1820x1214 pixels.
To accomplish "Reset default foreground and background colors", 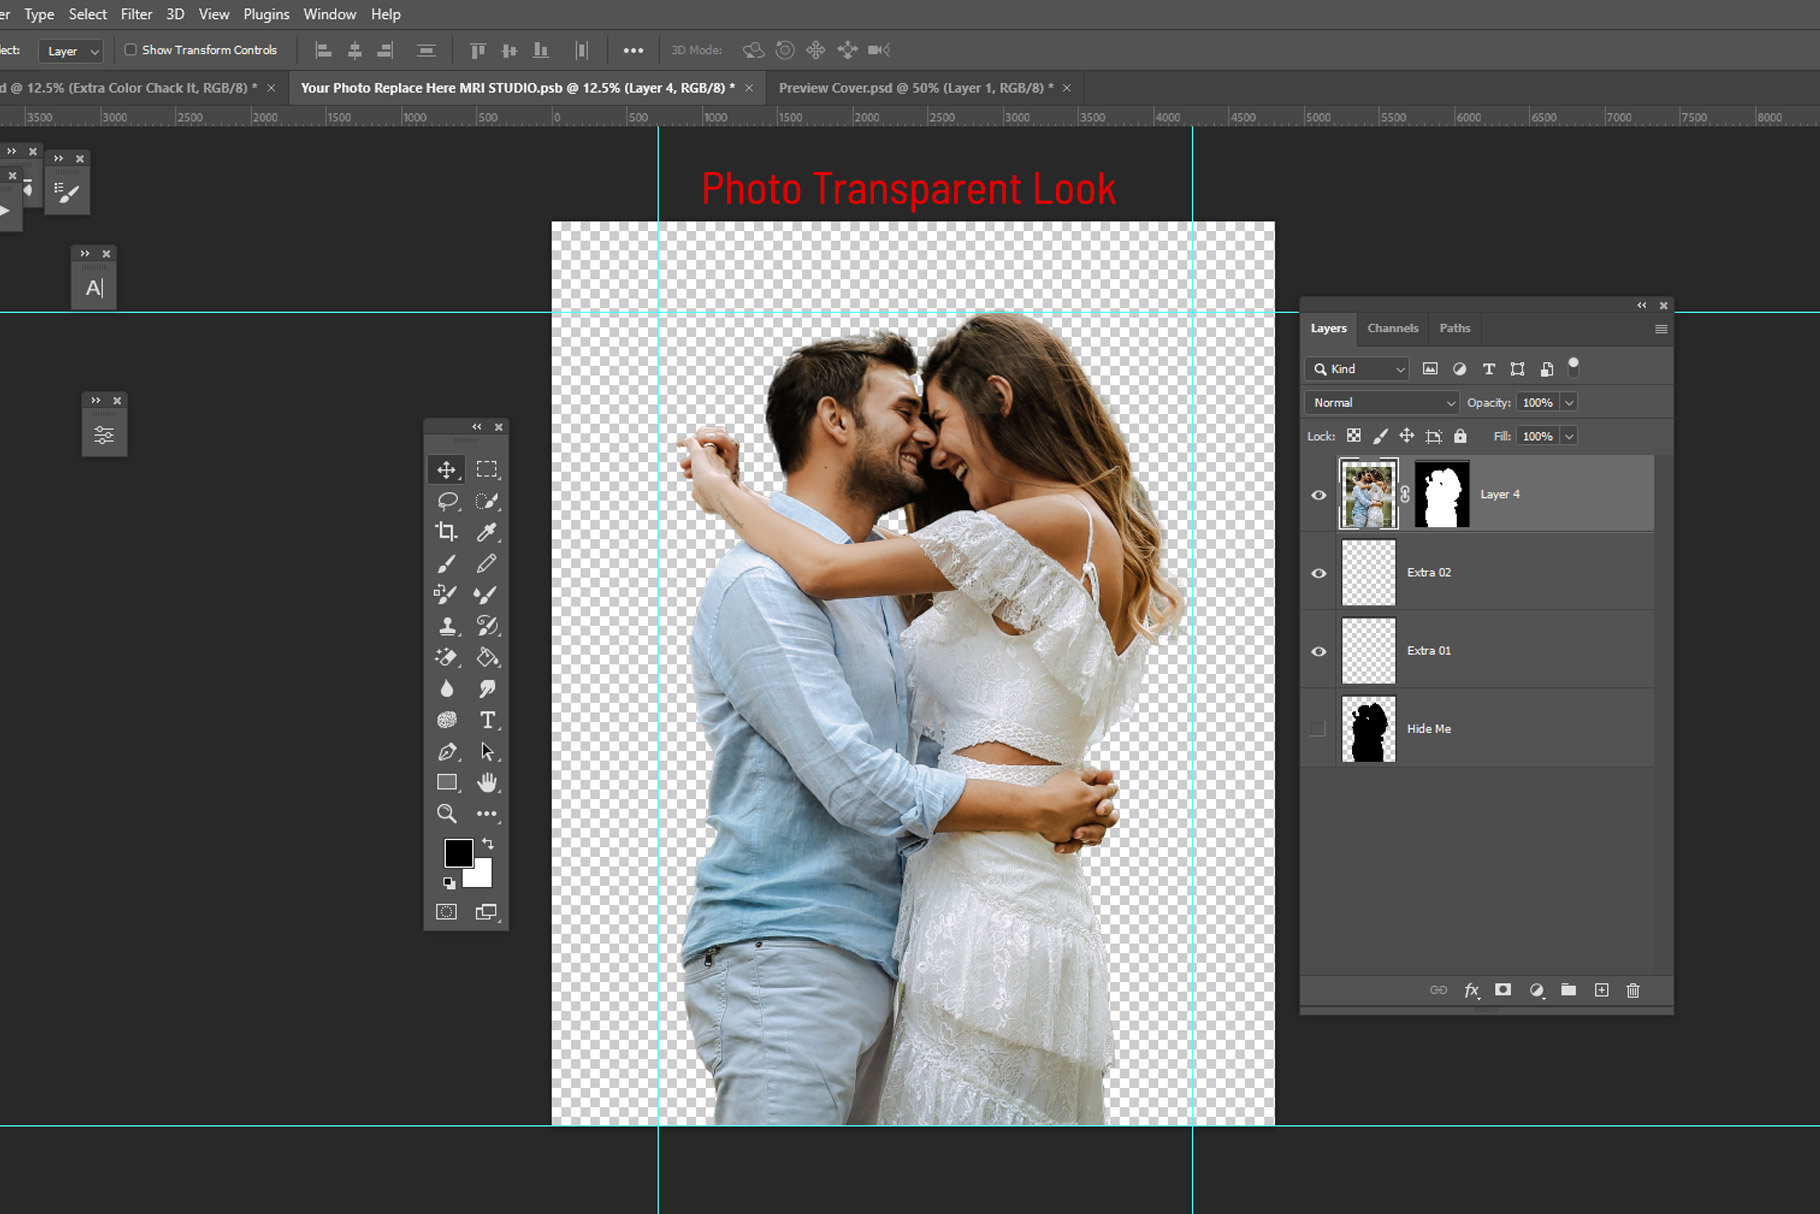I will [449, 883].
